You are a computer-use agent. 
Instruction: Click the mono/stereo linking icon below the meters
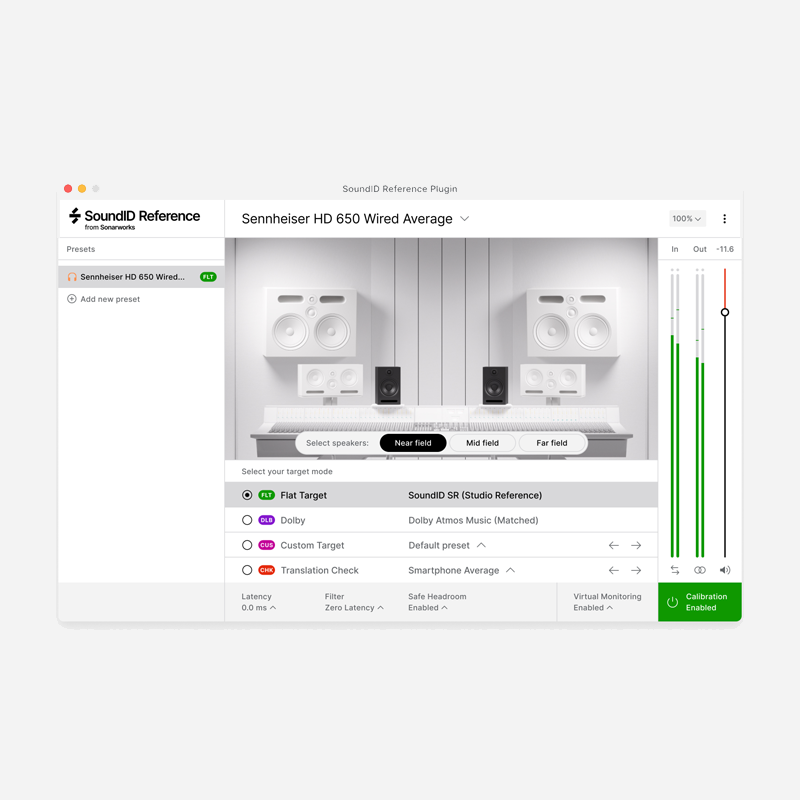click(699, 569)
